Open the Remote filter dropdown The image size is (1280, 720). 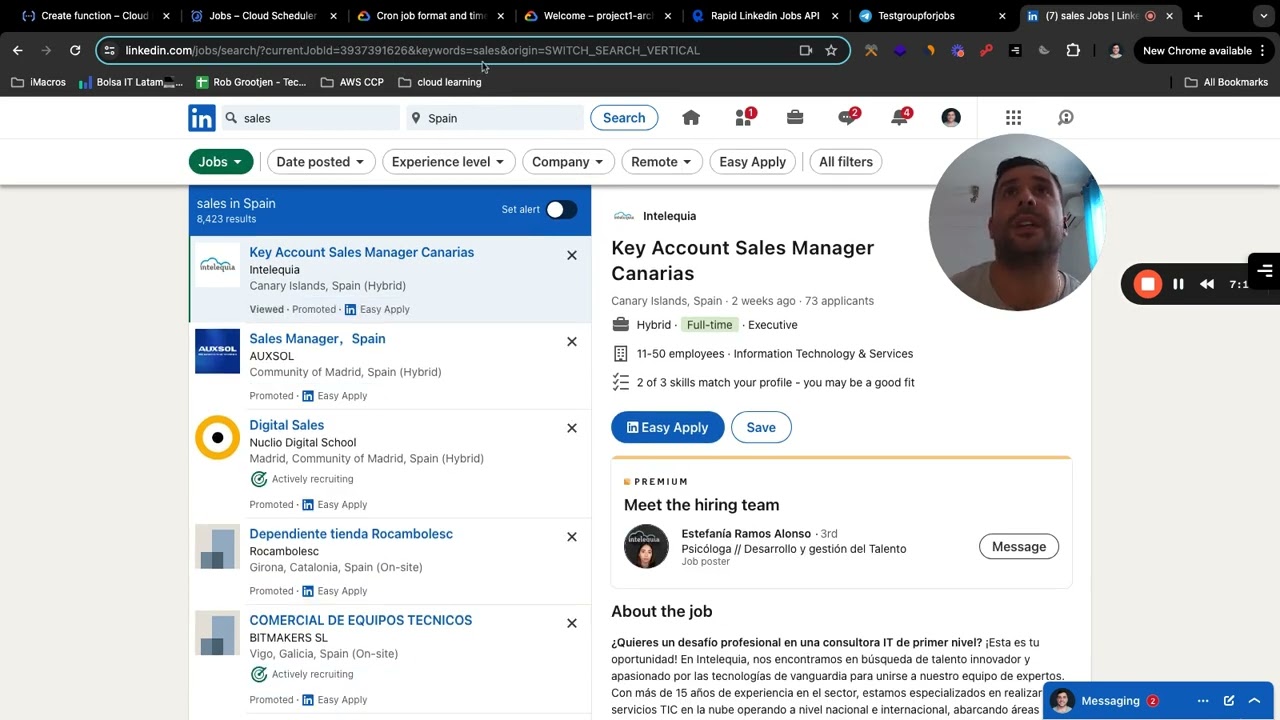point(662,162)
